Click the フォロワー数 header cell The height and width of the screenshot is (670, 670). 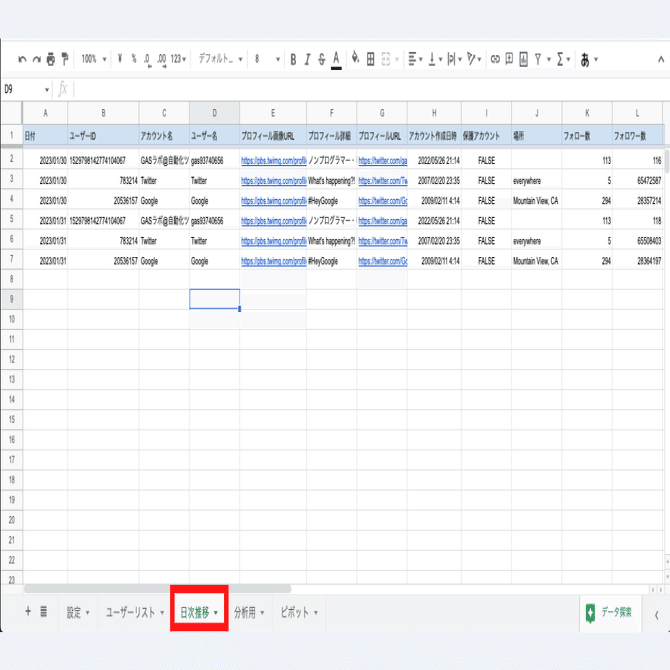click(638, 136)
